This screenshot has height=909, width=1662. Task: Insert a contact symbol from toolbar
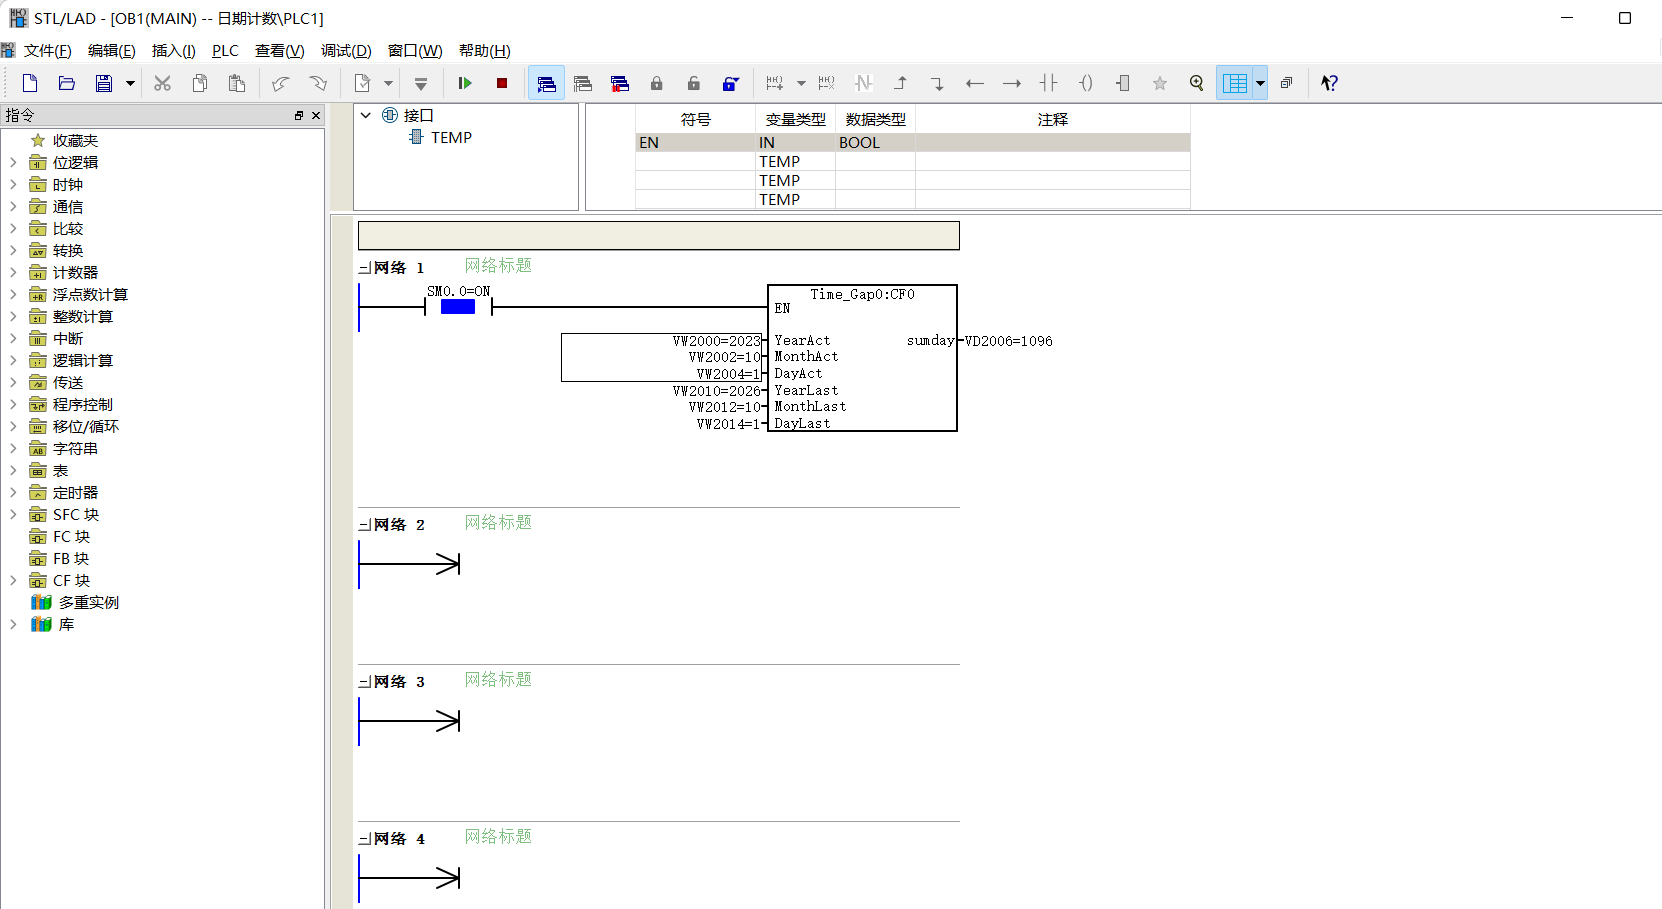coord(1048,83)
